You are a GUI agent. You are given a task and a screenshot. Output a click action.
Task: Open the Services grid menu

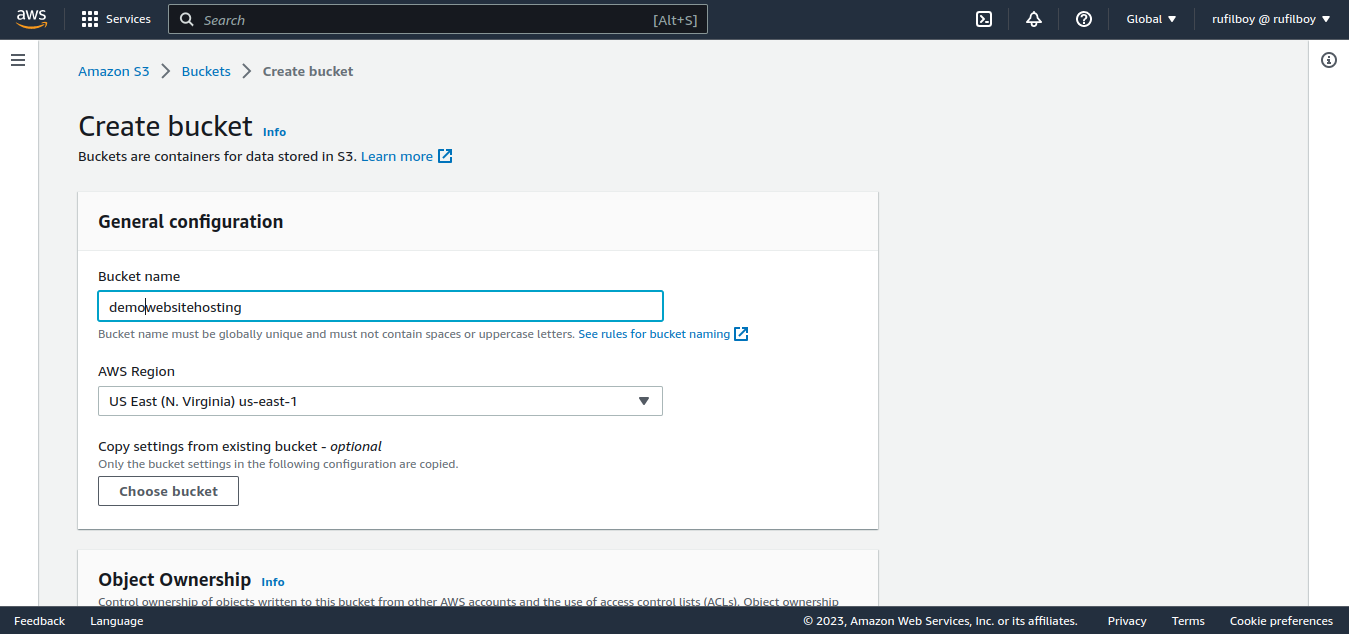click(116, 19)
